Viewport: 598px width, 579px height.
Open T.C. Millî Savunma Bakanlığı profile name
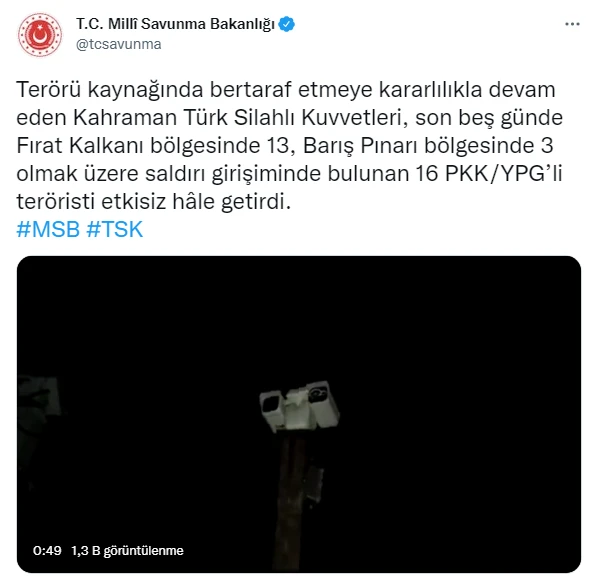175,24
